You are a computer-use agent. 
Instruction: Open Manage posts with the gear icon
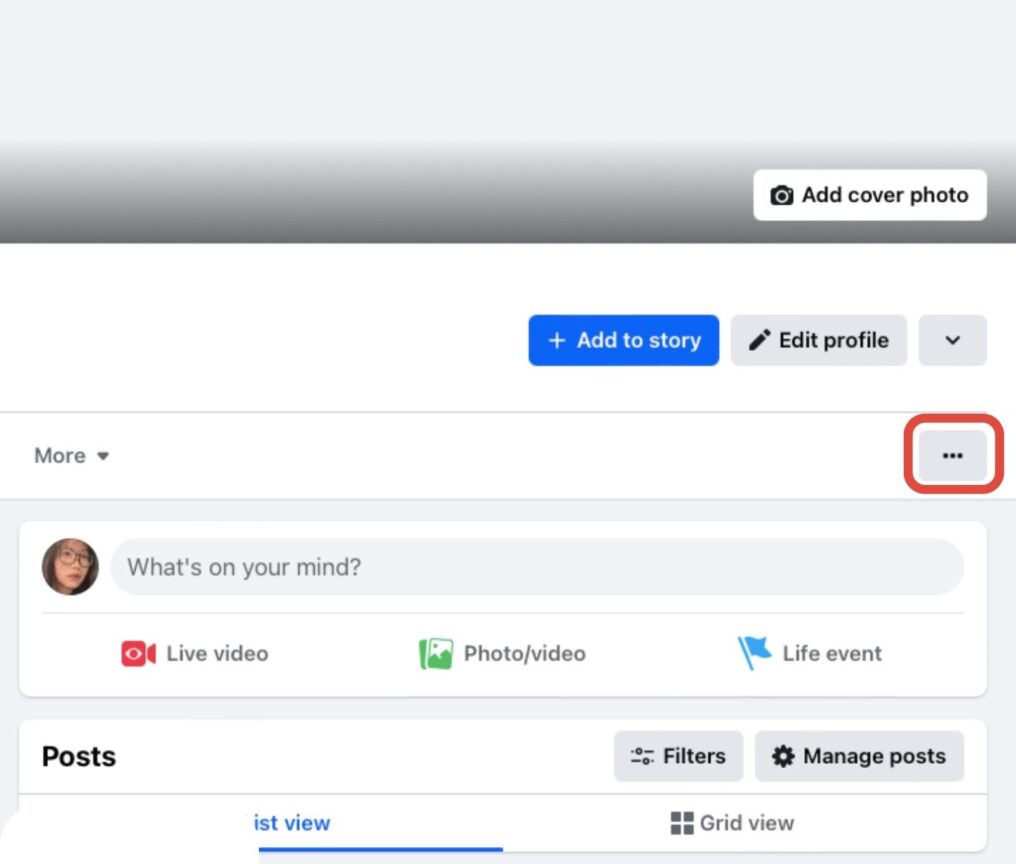click(x=786, y=756)
